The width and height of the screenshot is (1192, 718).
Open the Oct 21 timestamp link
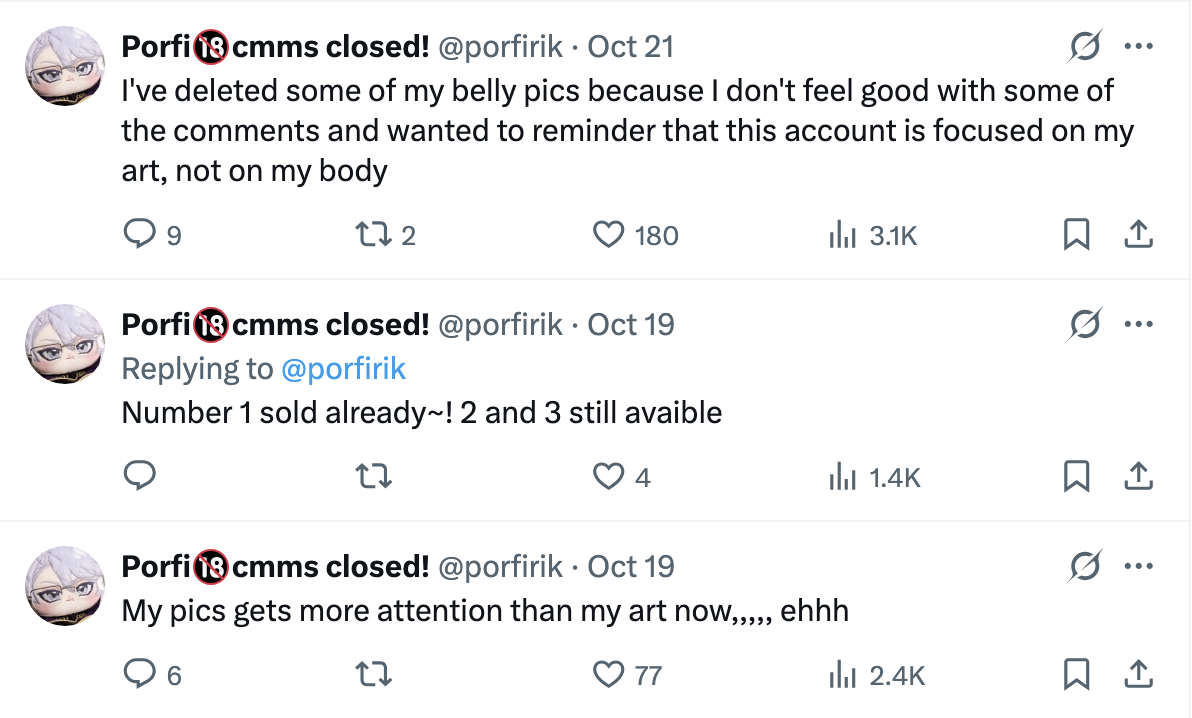click(630, 46)
